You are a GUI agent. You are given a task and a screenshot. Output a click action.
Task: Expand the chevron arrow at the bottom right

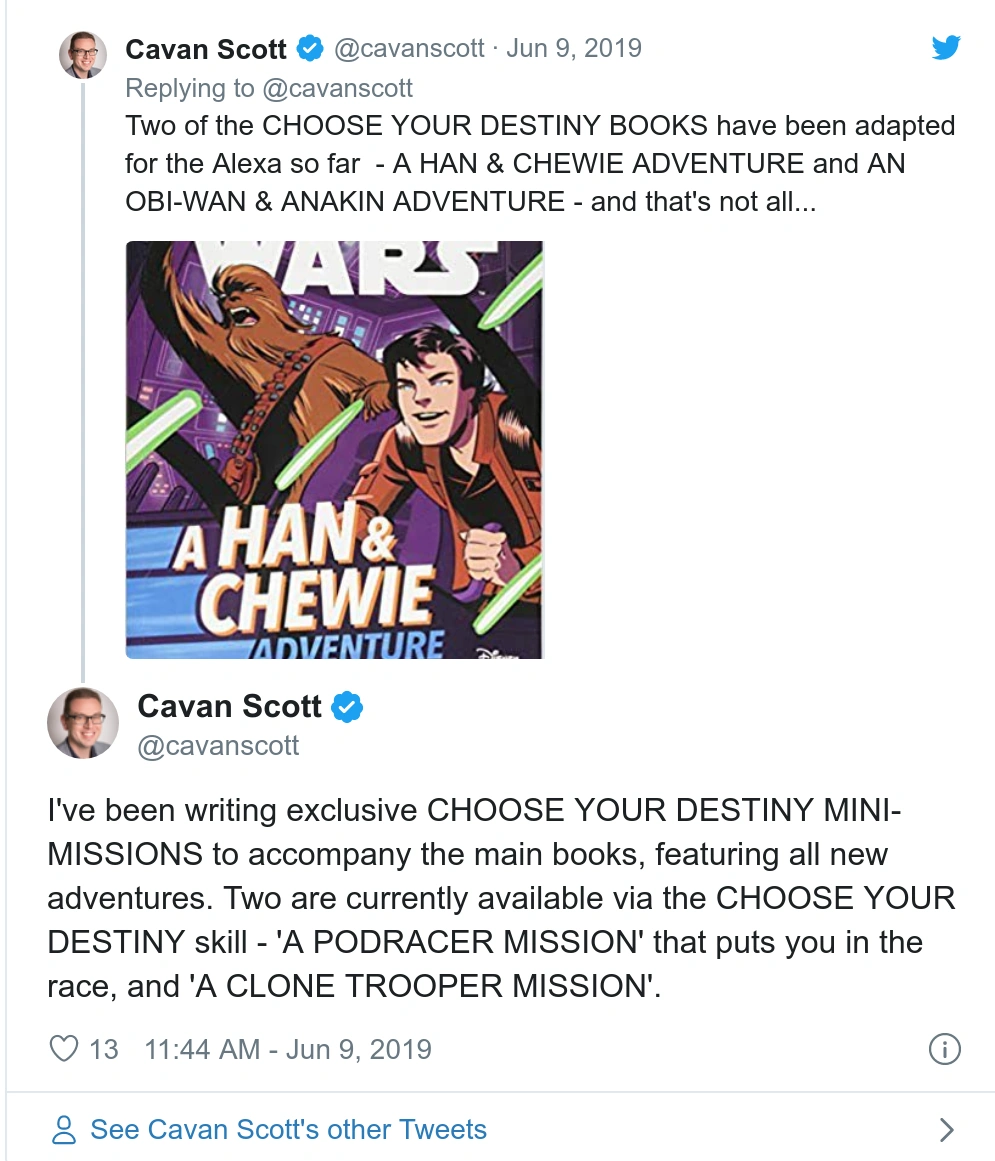click(945, 1130)
